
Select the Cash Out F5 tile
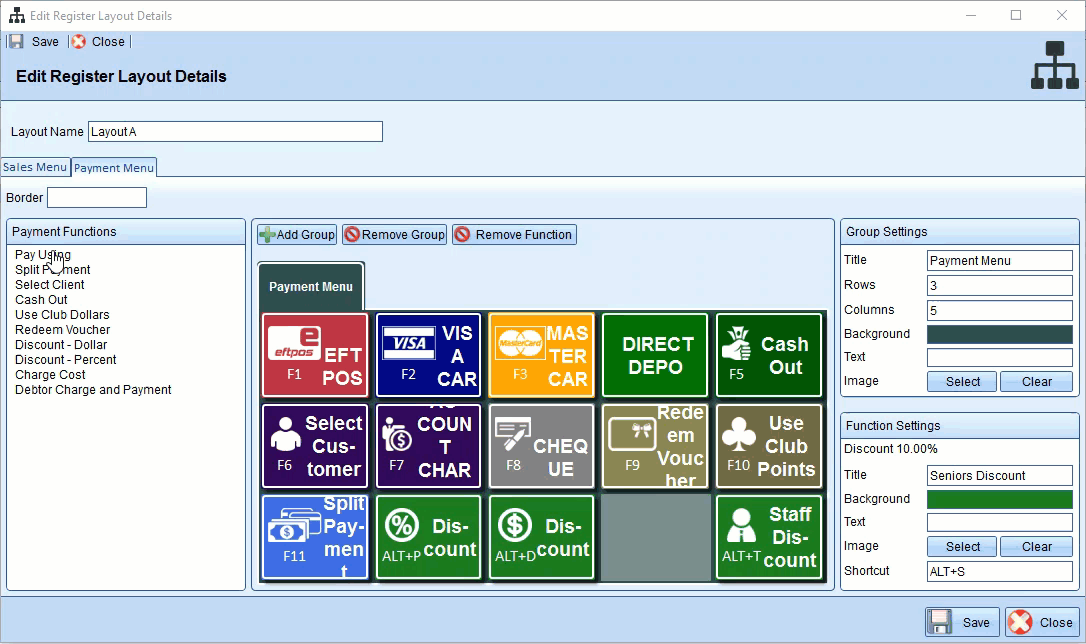(769, 355)
